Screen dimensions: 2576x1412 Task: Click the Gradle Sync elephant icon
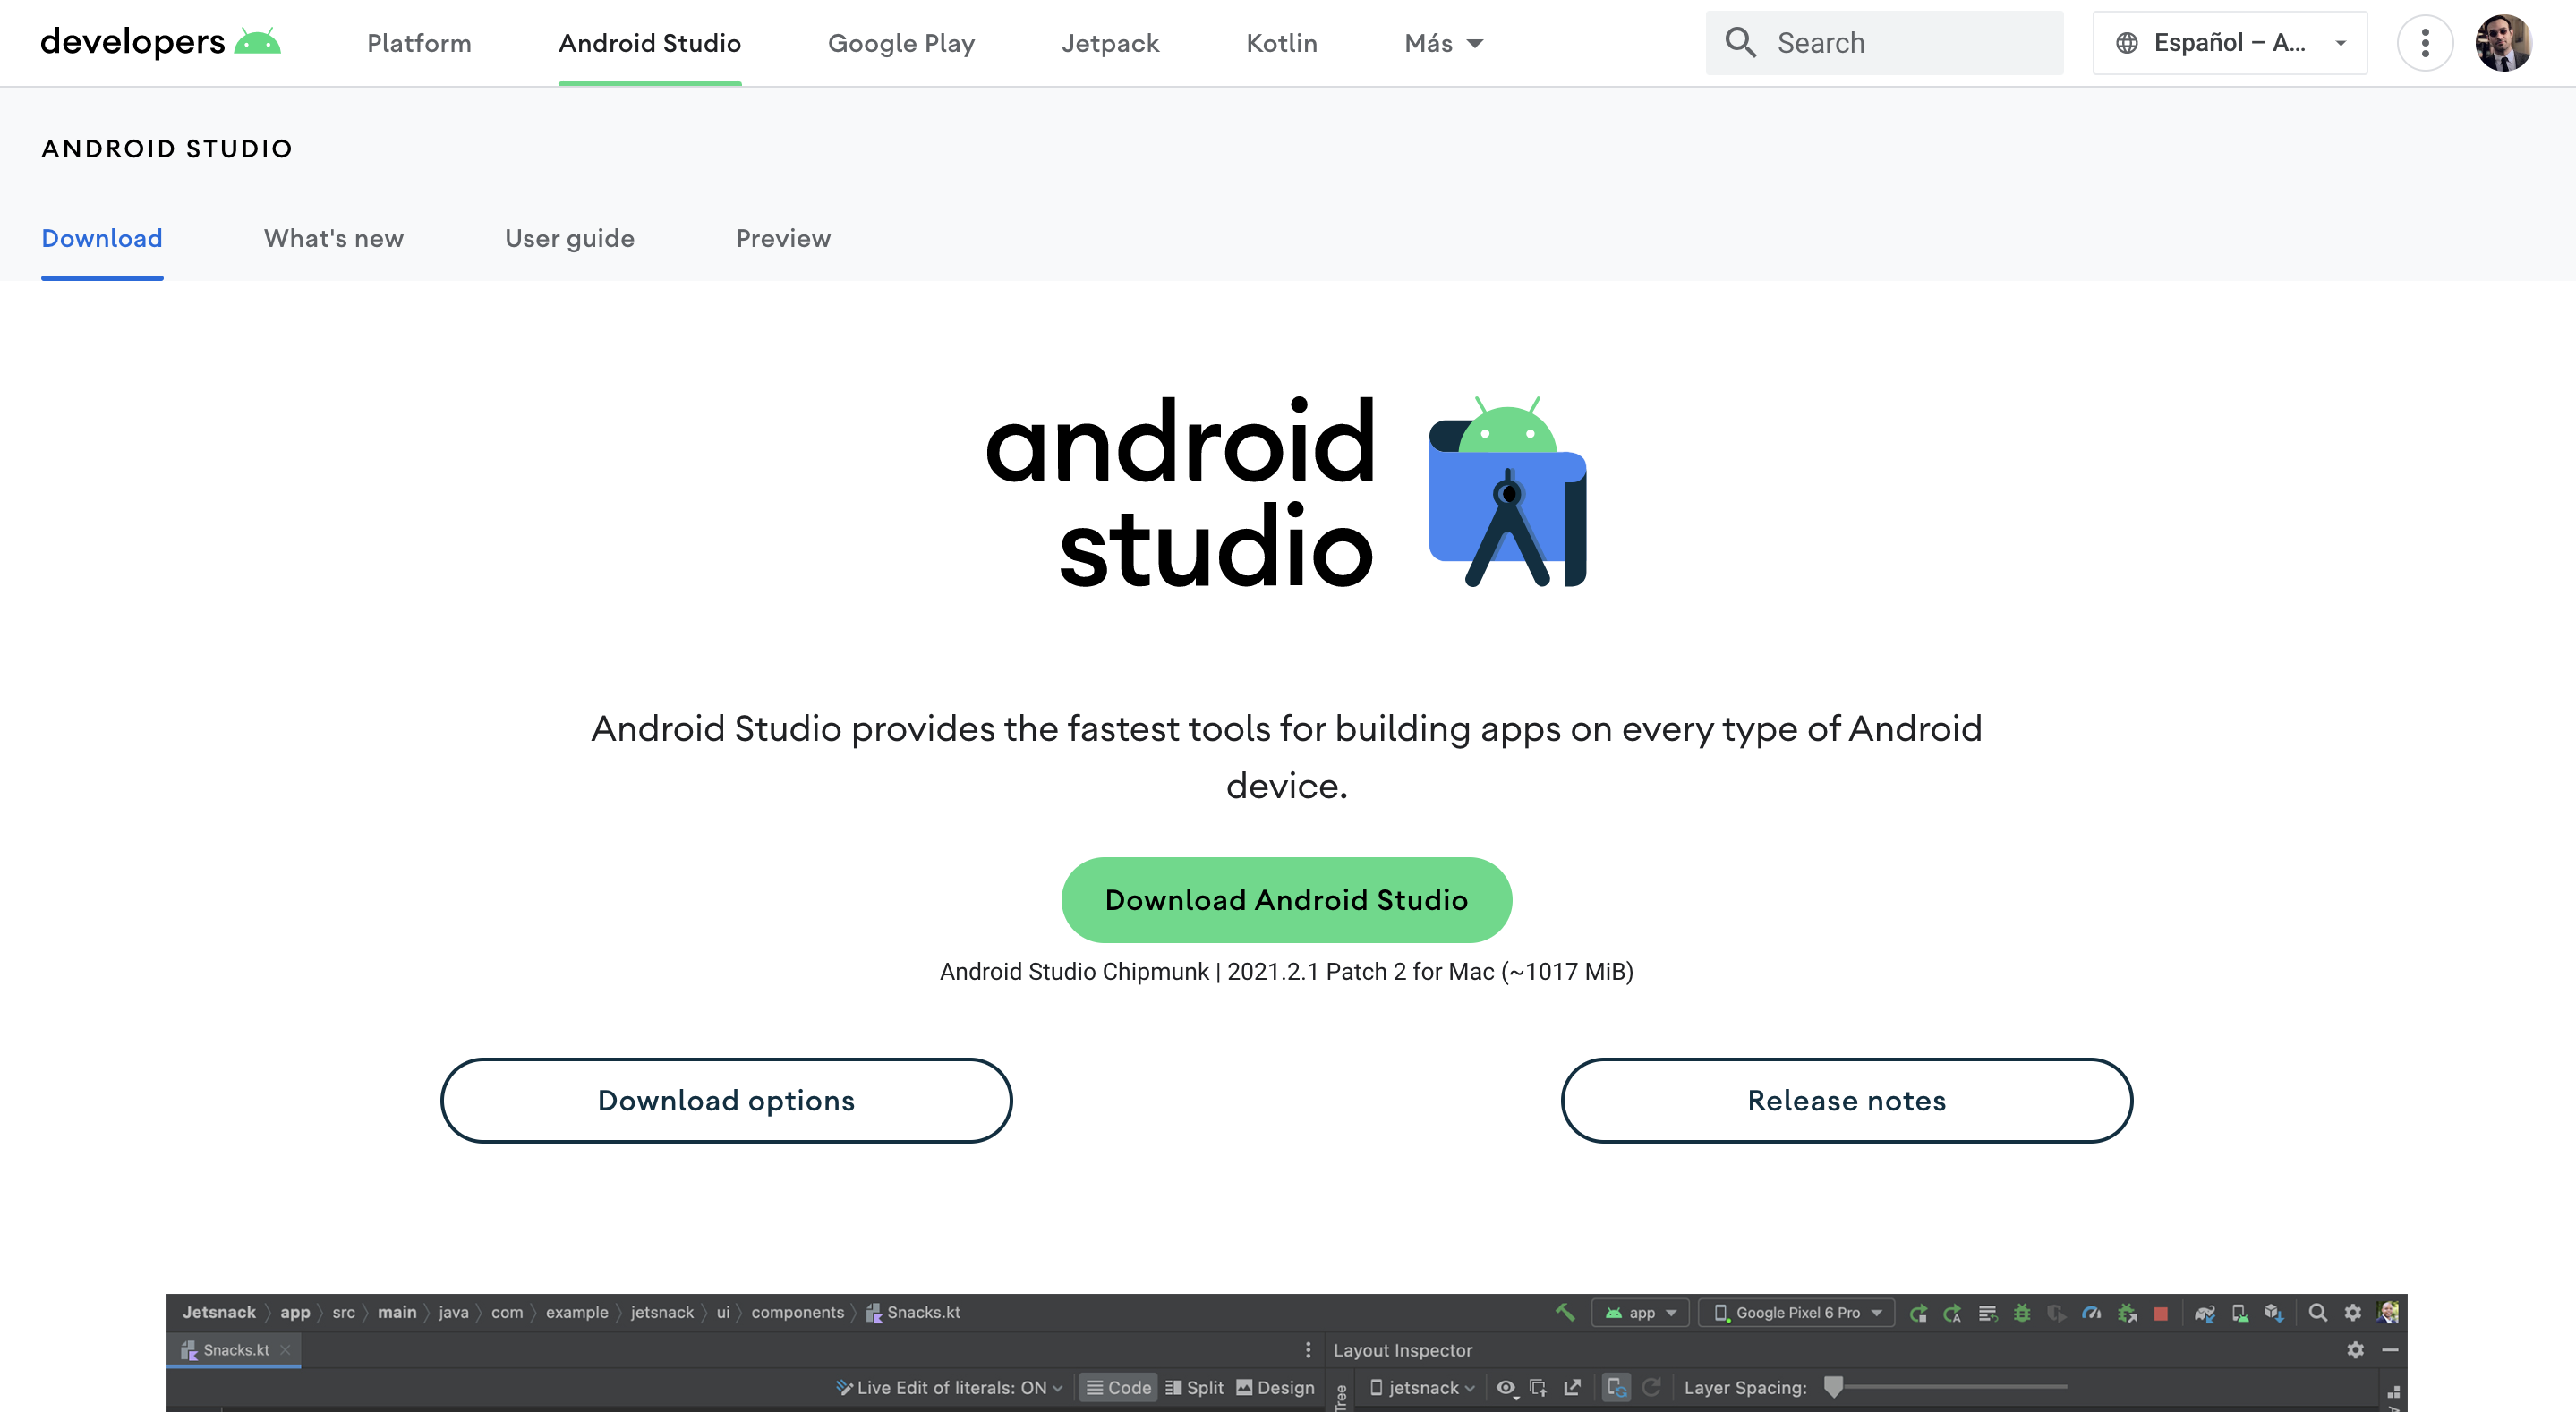tap(2205, 1313)
